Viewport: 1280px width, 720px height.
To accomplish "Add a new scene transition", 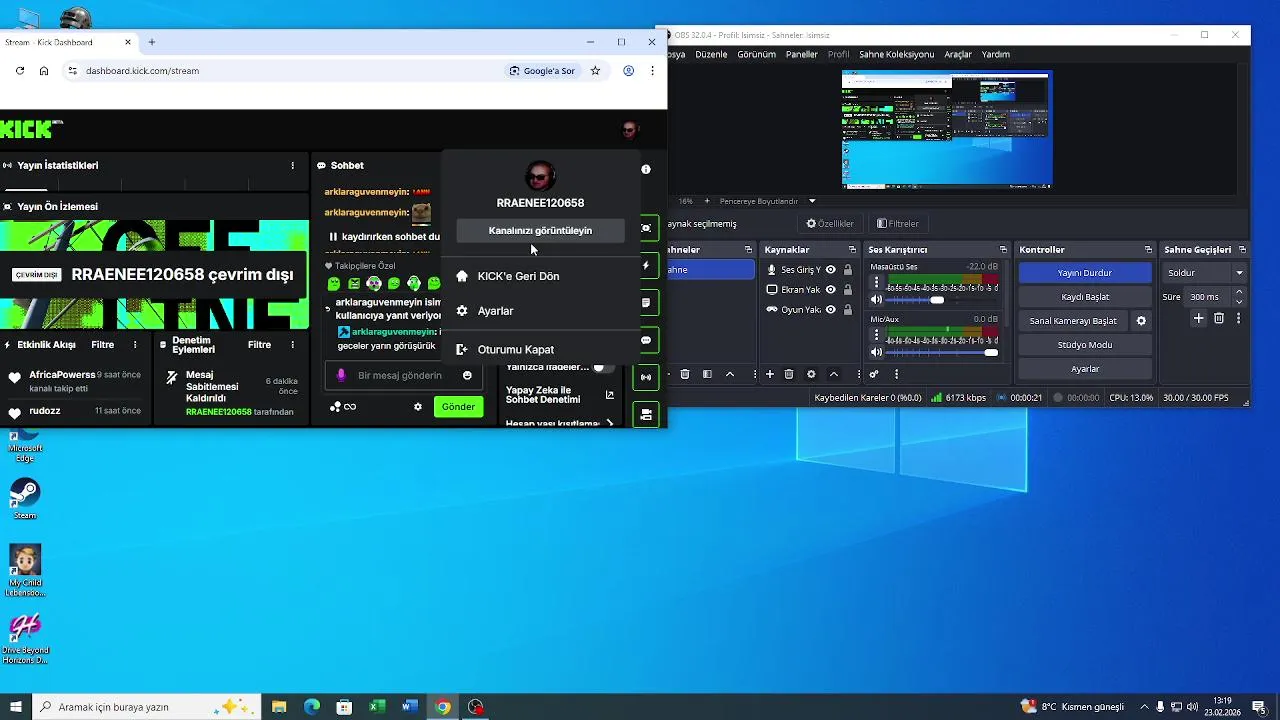I will tap(1199, 318).
